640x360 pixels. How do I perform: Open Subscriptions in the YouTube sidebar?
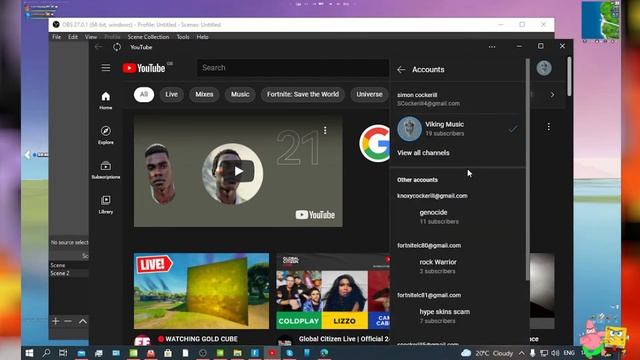click(106, 170)
